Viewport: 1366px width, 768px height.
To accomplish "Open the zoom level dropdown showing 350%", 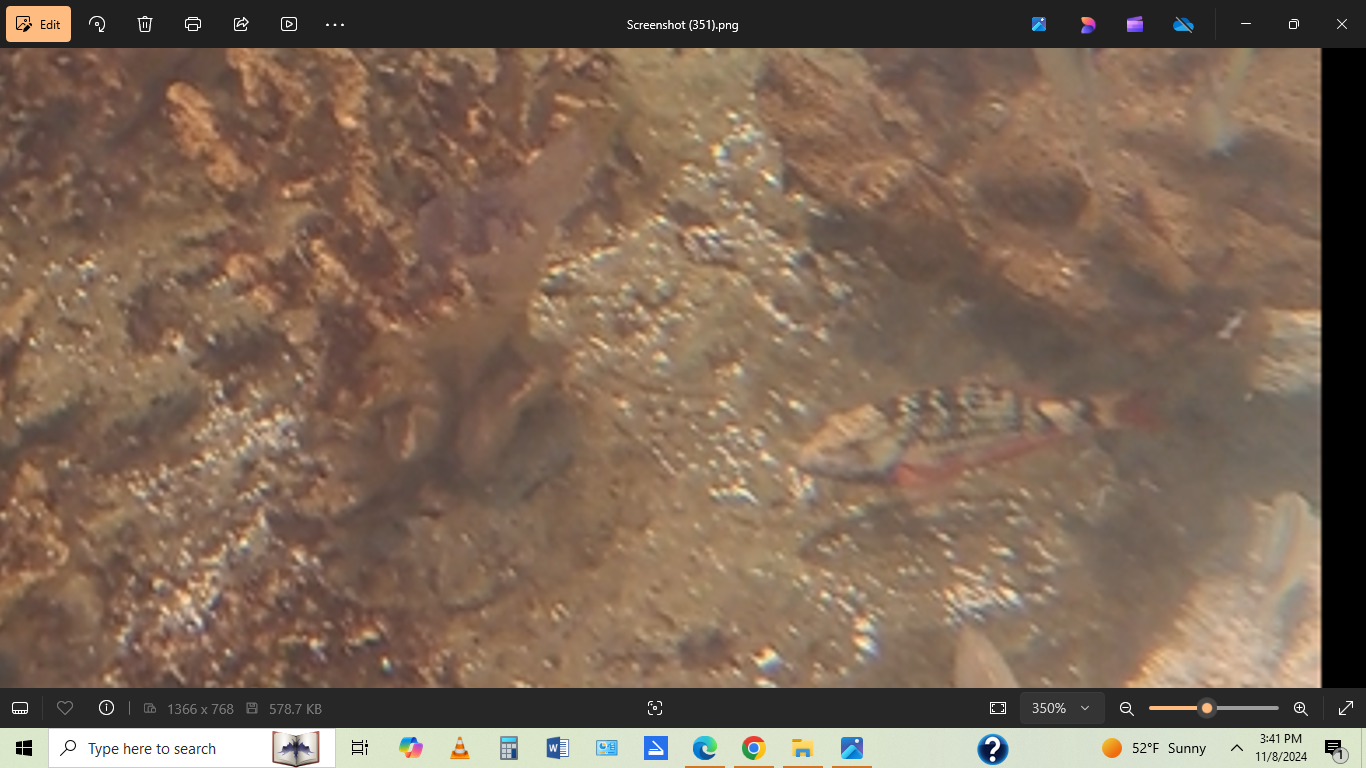I will pos(1061,708).
